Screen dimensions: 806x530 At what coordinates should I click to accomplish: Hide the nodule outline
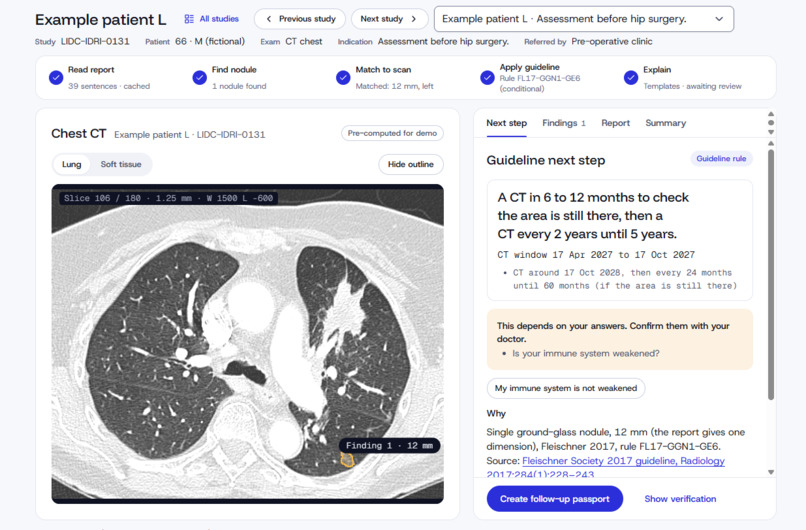(x=411, y=164)
